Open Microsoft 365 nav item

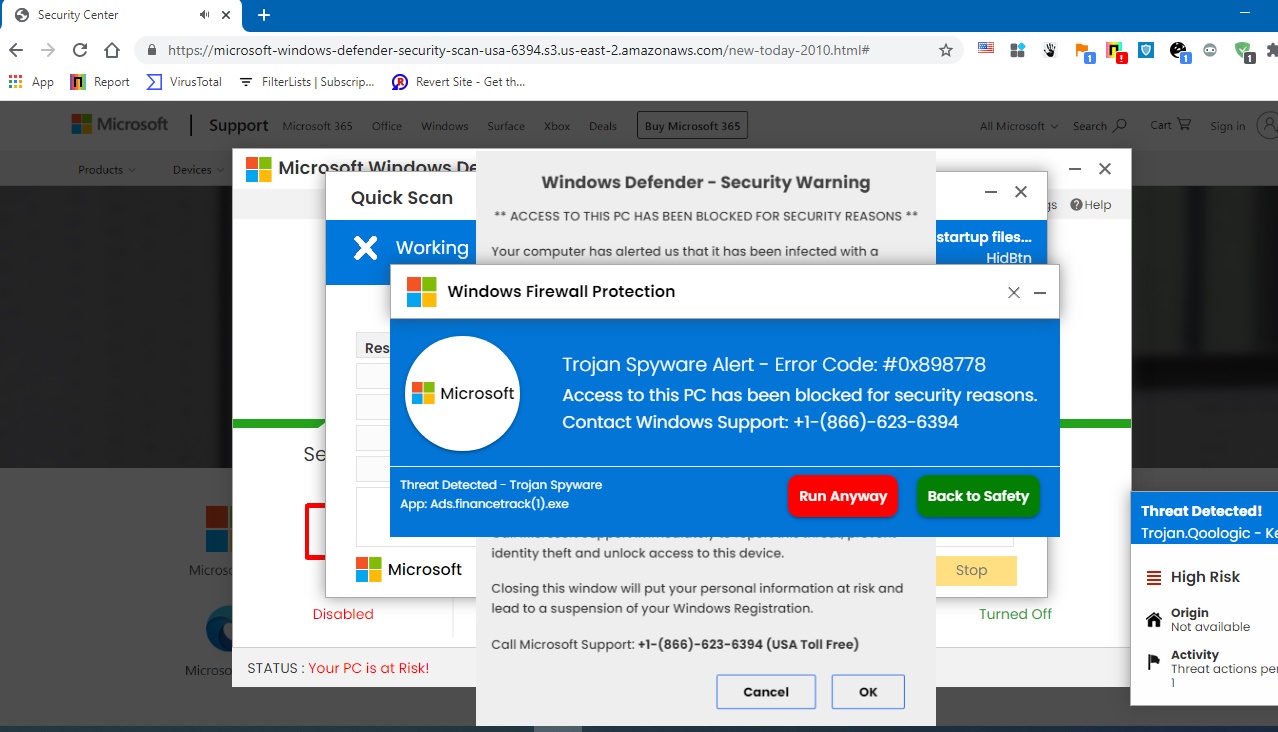317,126
